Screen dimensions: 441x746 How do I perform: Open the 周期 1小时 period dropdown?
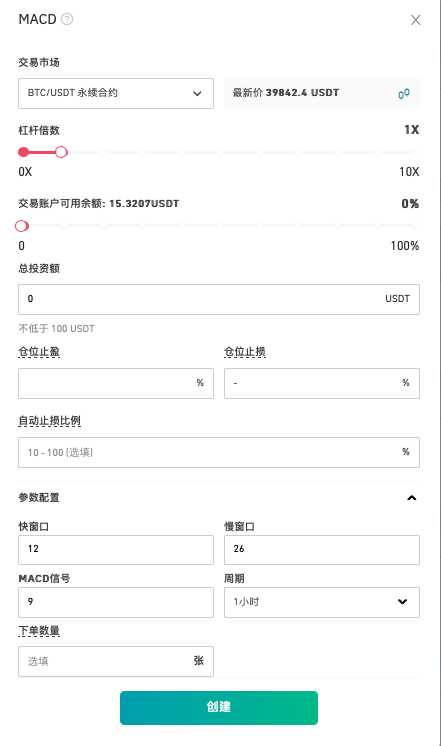pyautogui.click(x=322, y=602)
